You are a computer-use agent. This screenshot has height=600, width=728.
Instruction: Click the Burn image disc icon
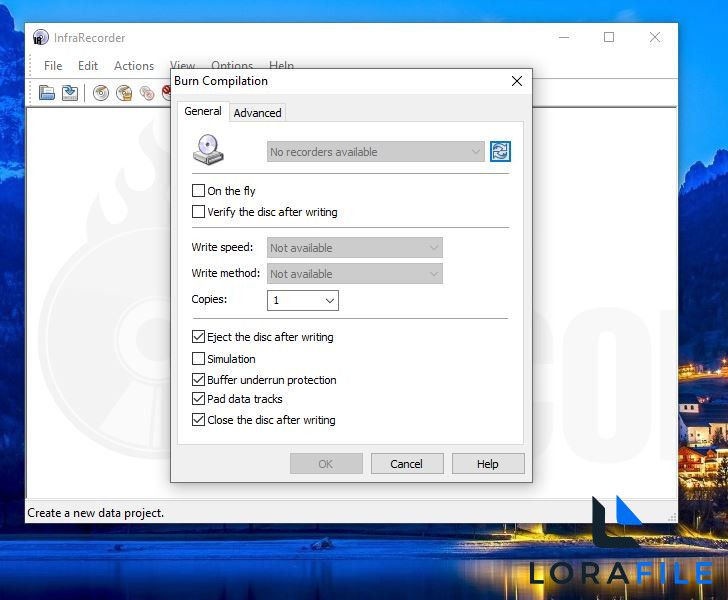tap(124, 93)
